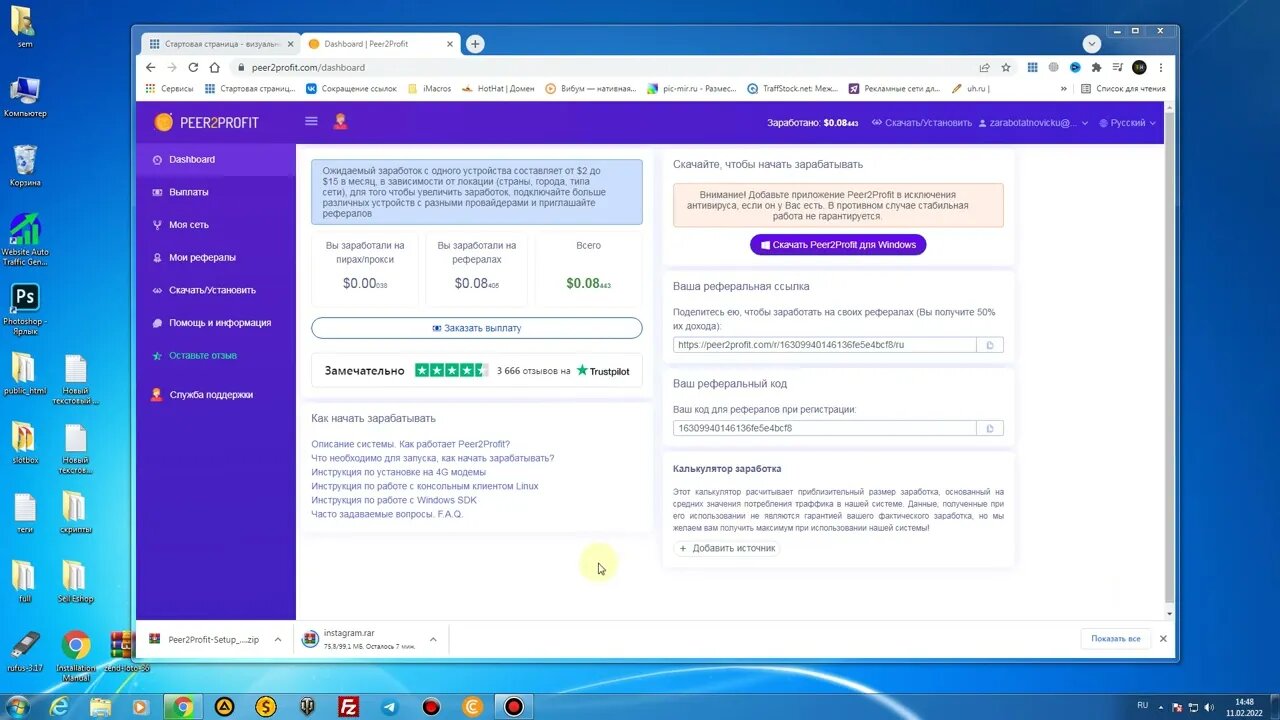
Task: Open Chrome tab search dropdown arrow
Action: point(1092,44)
